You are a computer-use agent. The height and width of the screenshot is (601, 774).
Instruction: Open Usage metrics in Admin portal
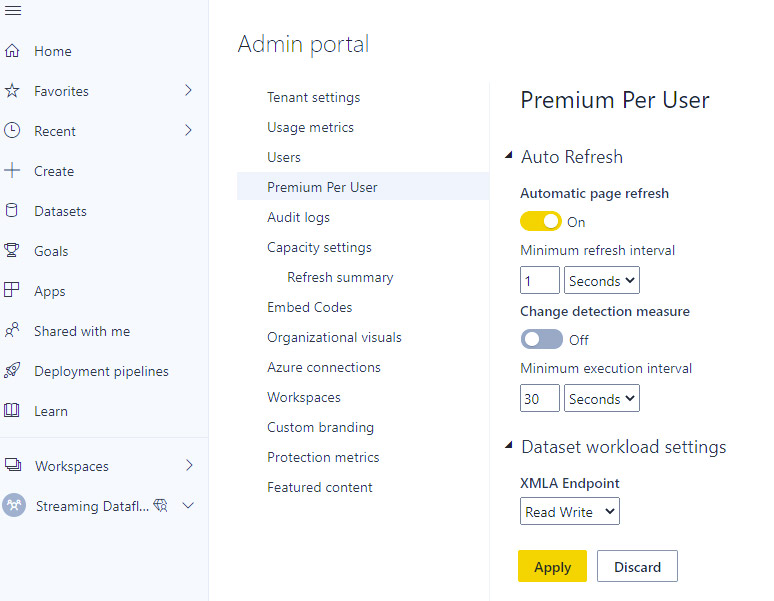310,127
